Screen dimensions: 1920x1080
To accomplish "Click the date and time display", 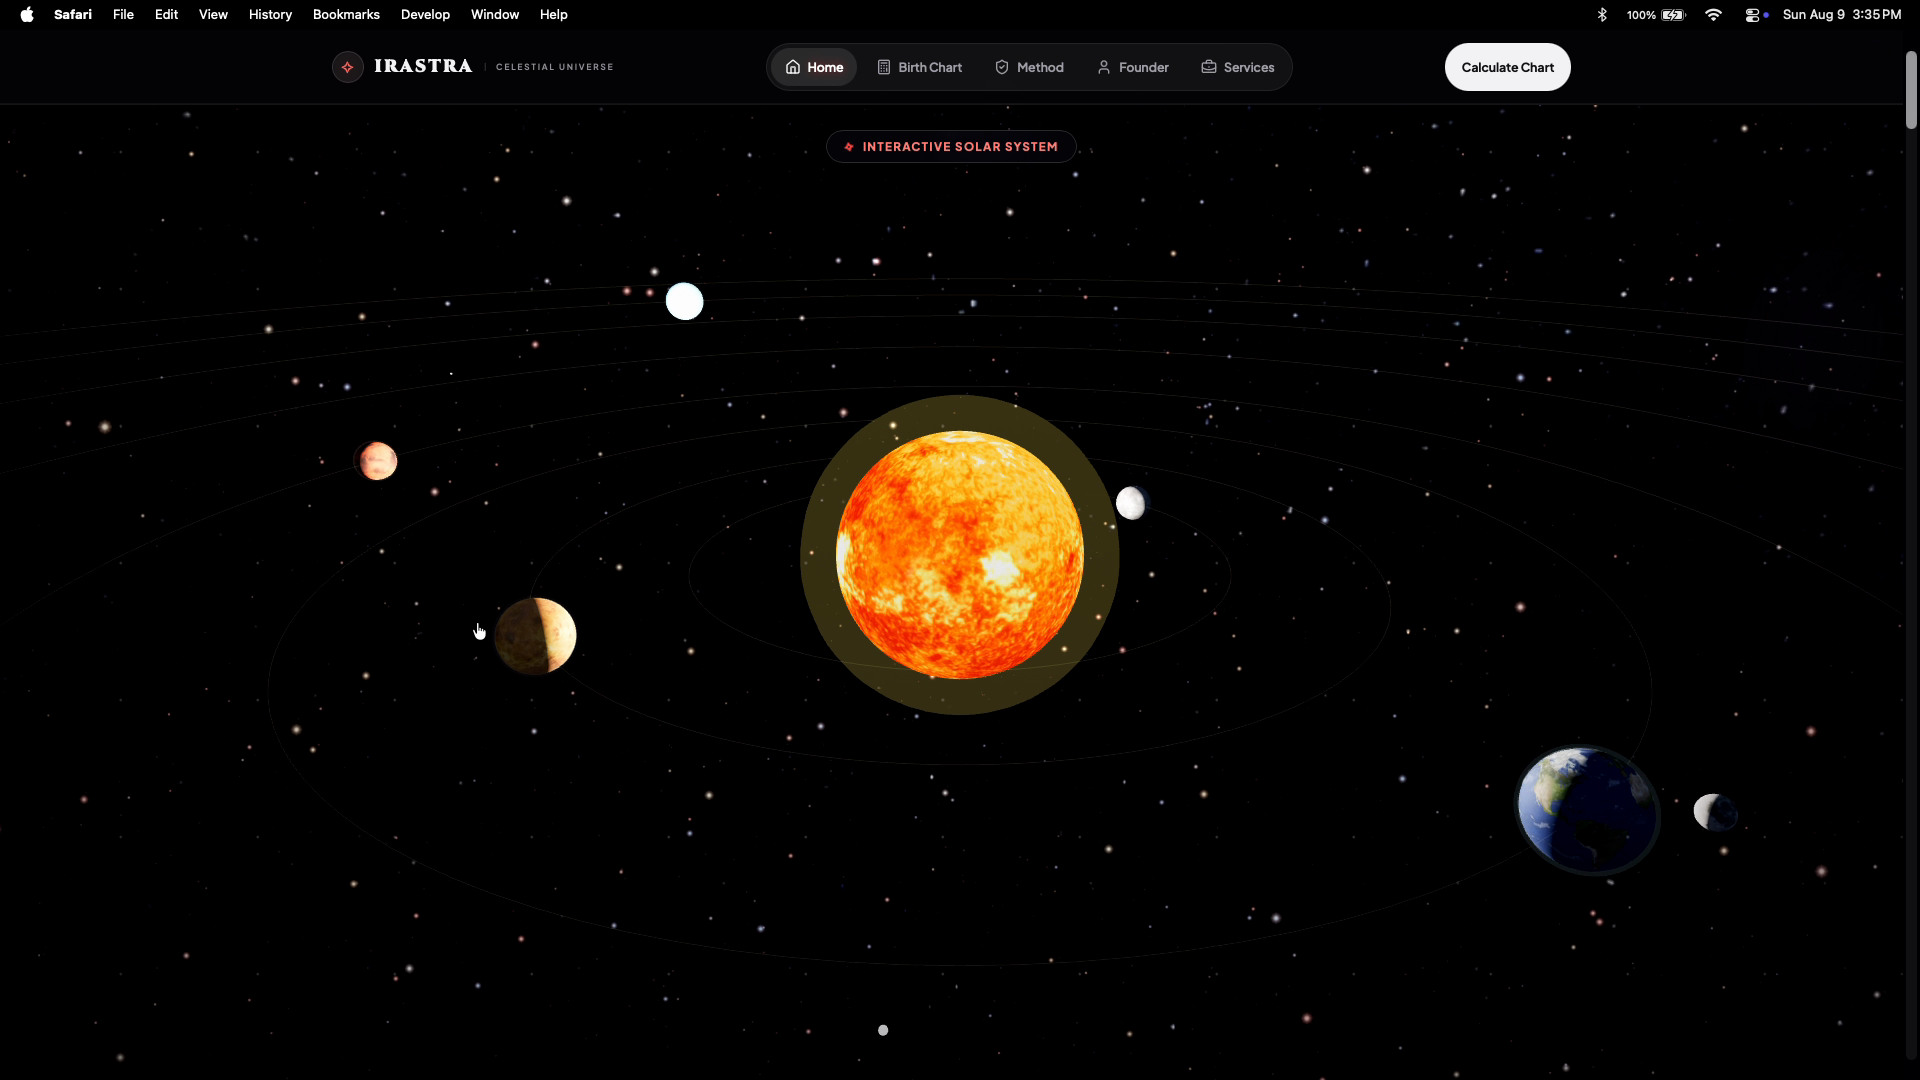I will click(x=1841, y=14).
